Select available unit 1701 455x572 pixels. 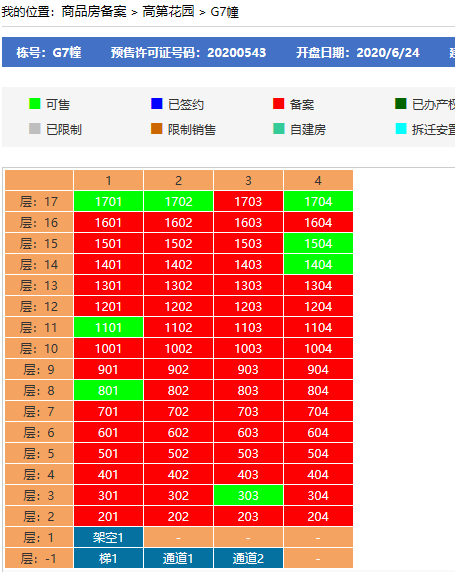pos(108,201)
